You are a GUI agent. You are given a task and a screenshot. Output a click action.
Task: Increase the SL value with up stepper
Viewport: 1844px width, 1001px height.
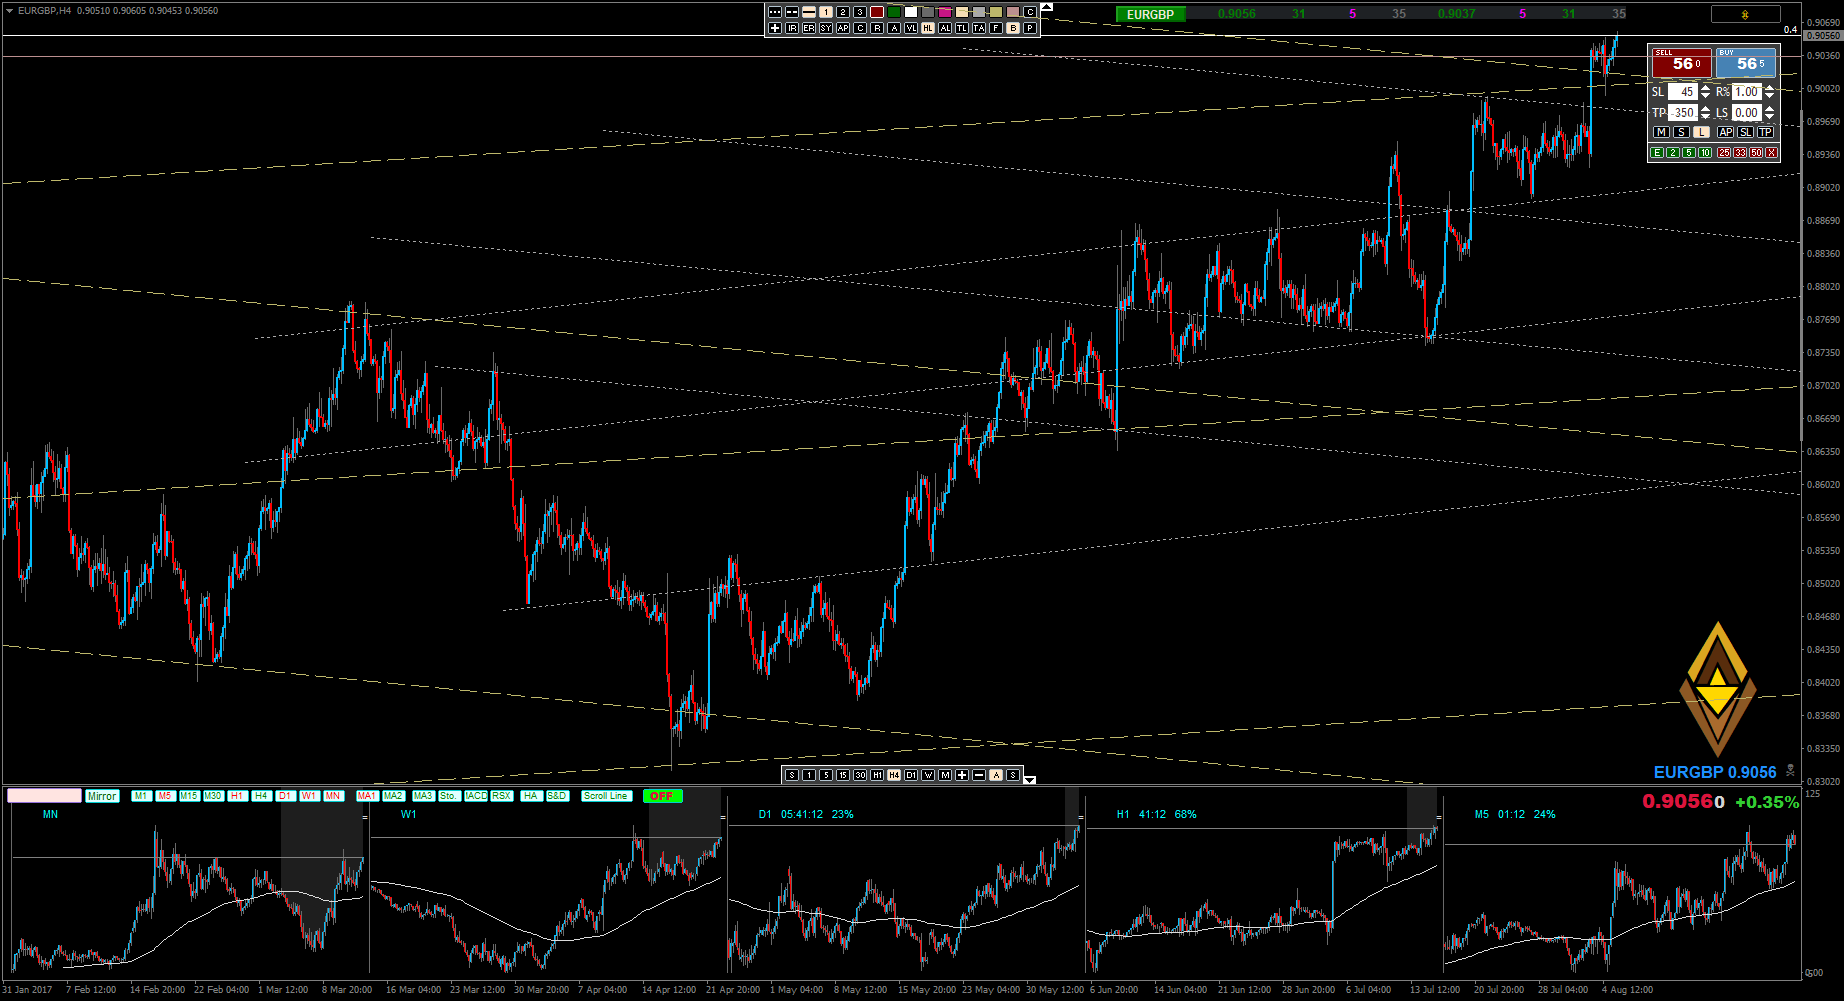coord(1705,88)
